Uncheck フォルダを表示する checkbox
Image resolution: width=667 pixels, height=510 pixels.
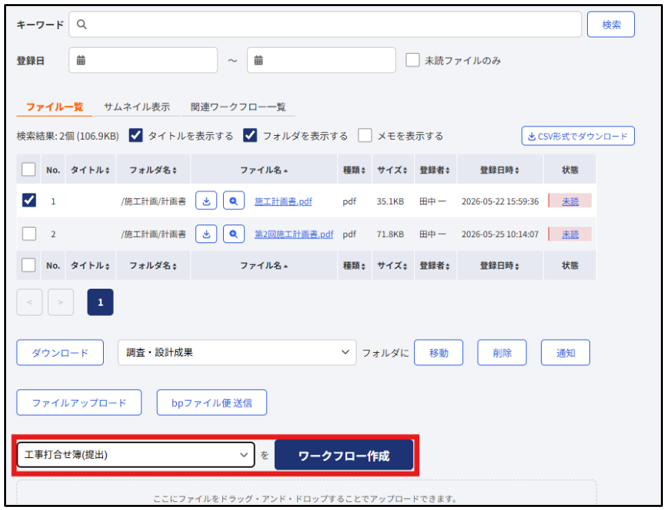click(x=250, y=135)
